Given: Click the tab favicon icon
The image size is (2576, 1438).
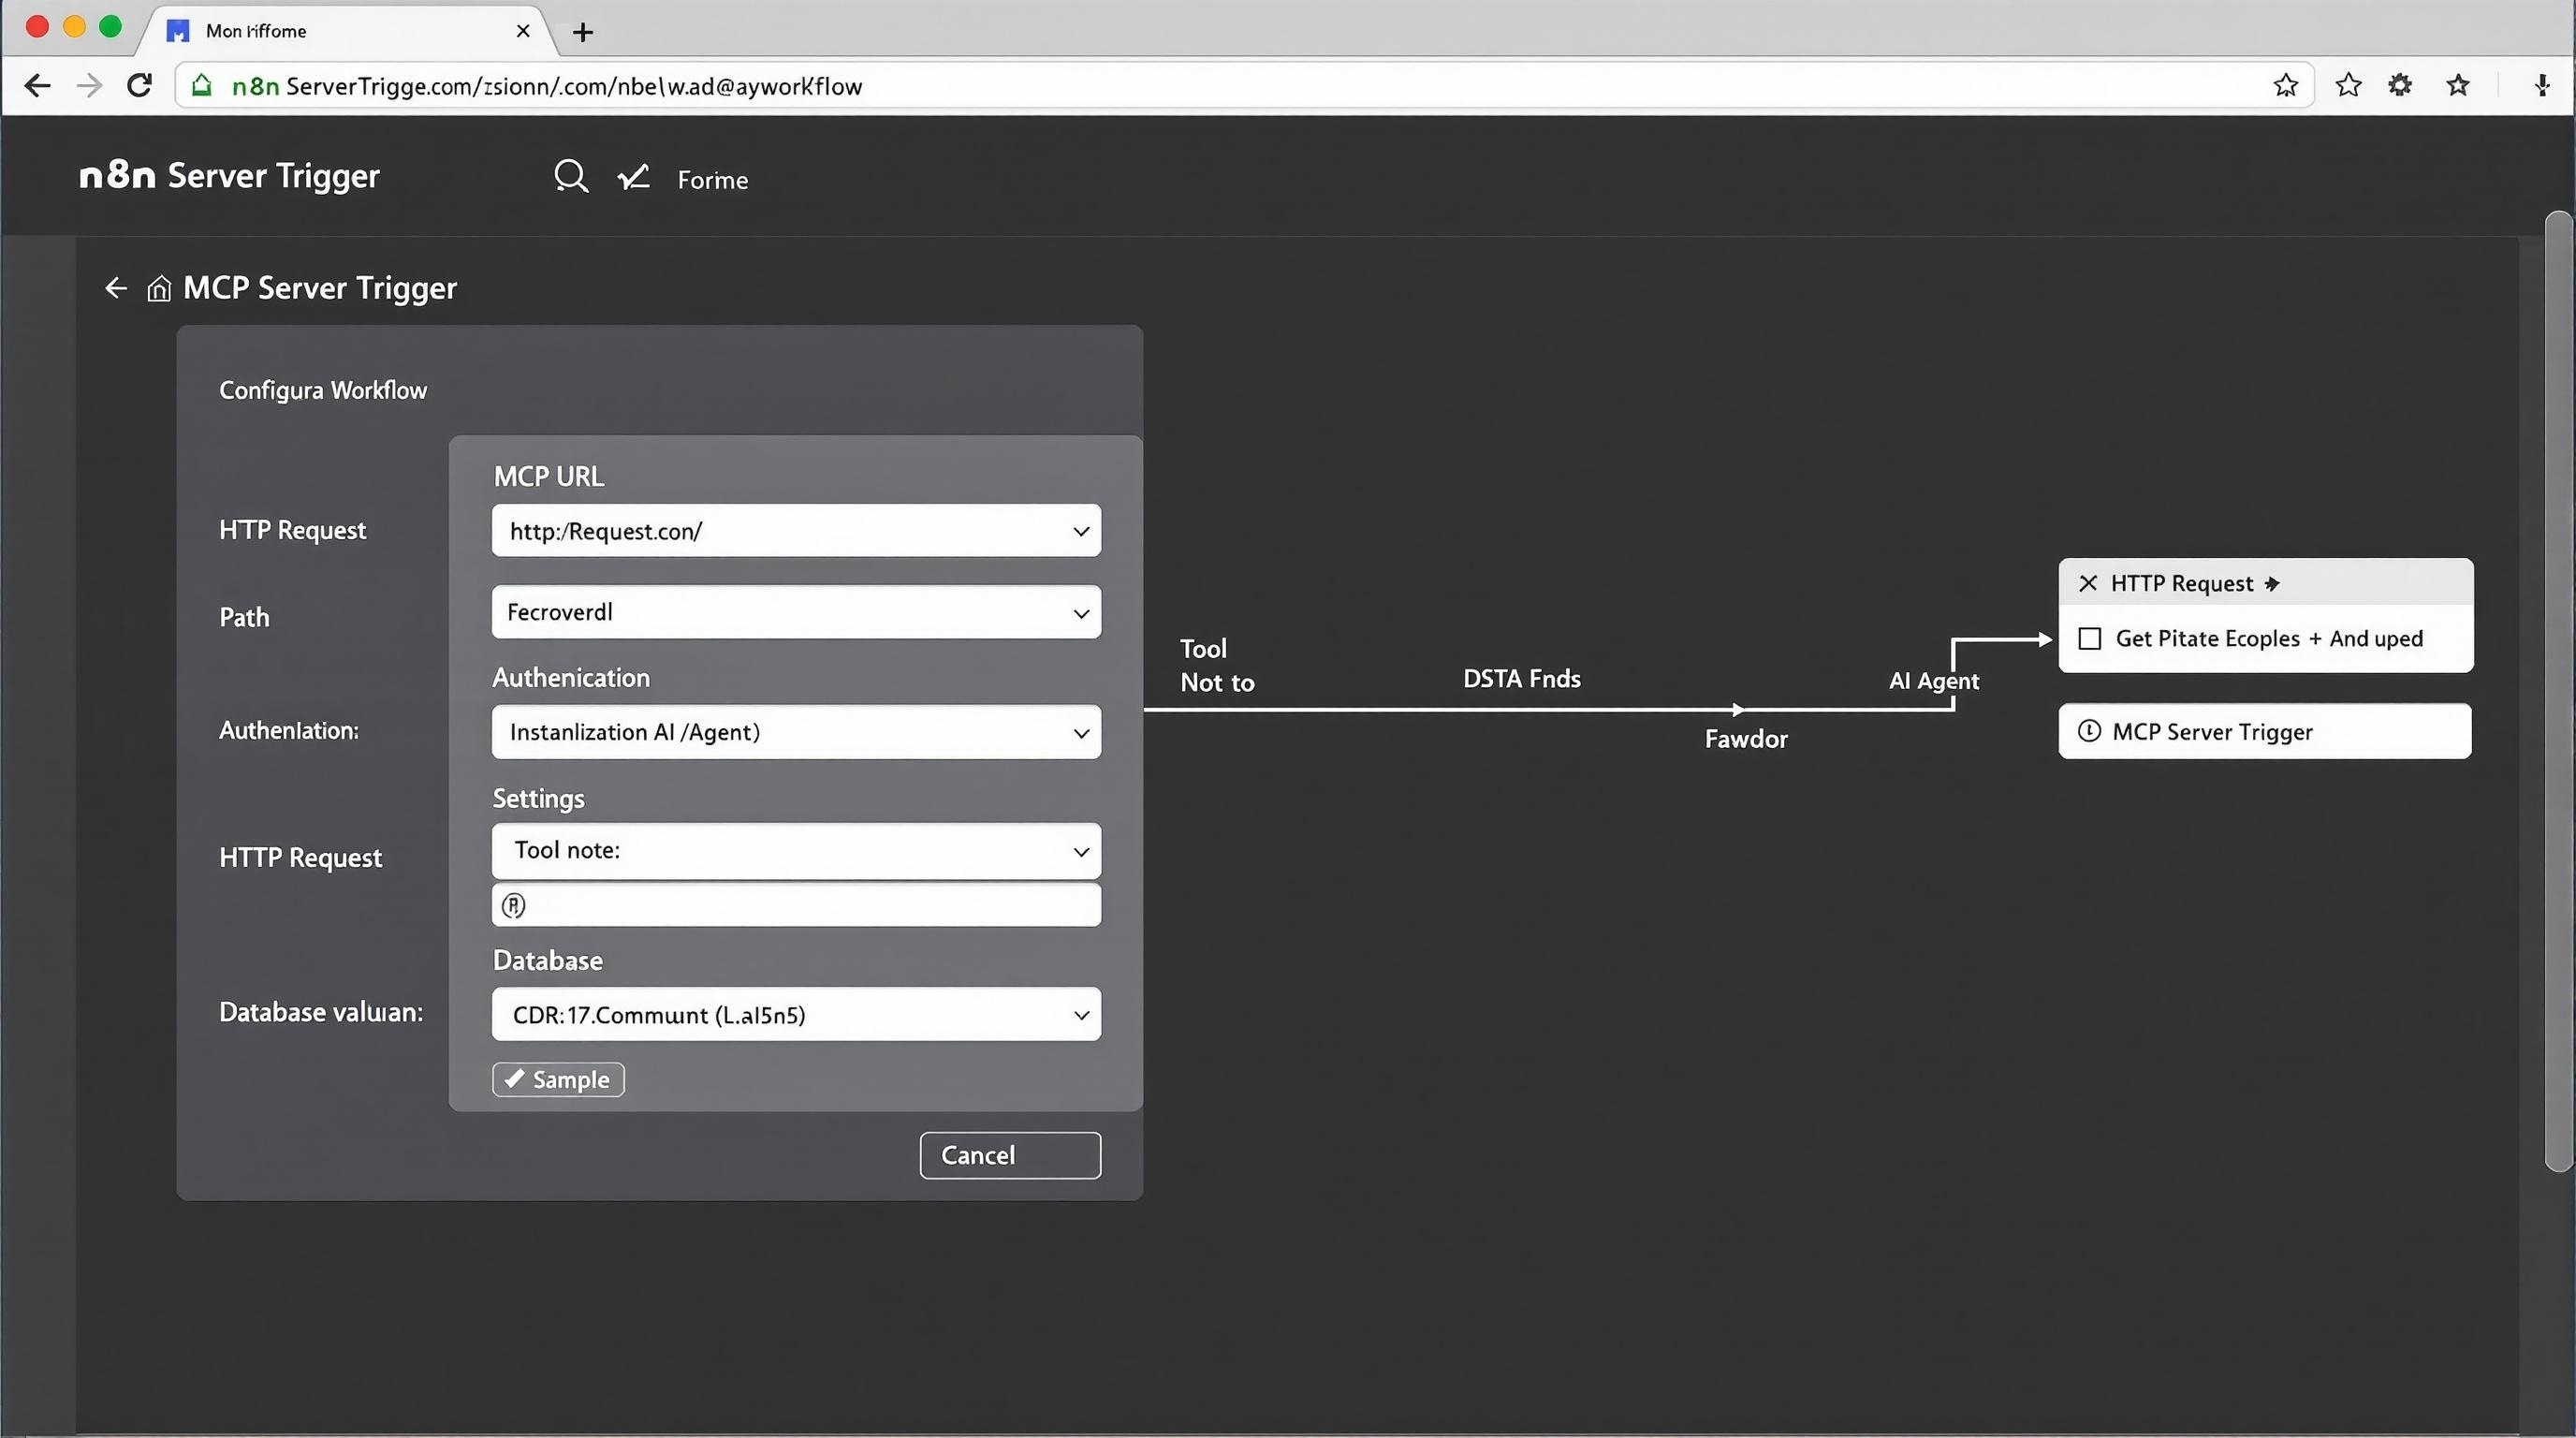Looking at the screenshot, I should (178, 31).
